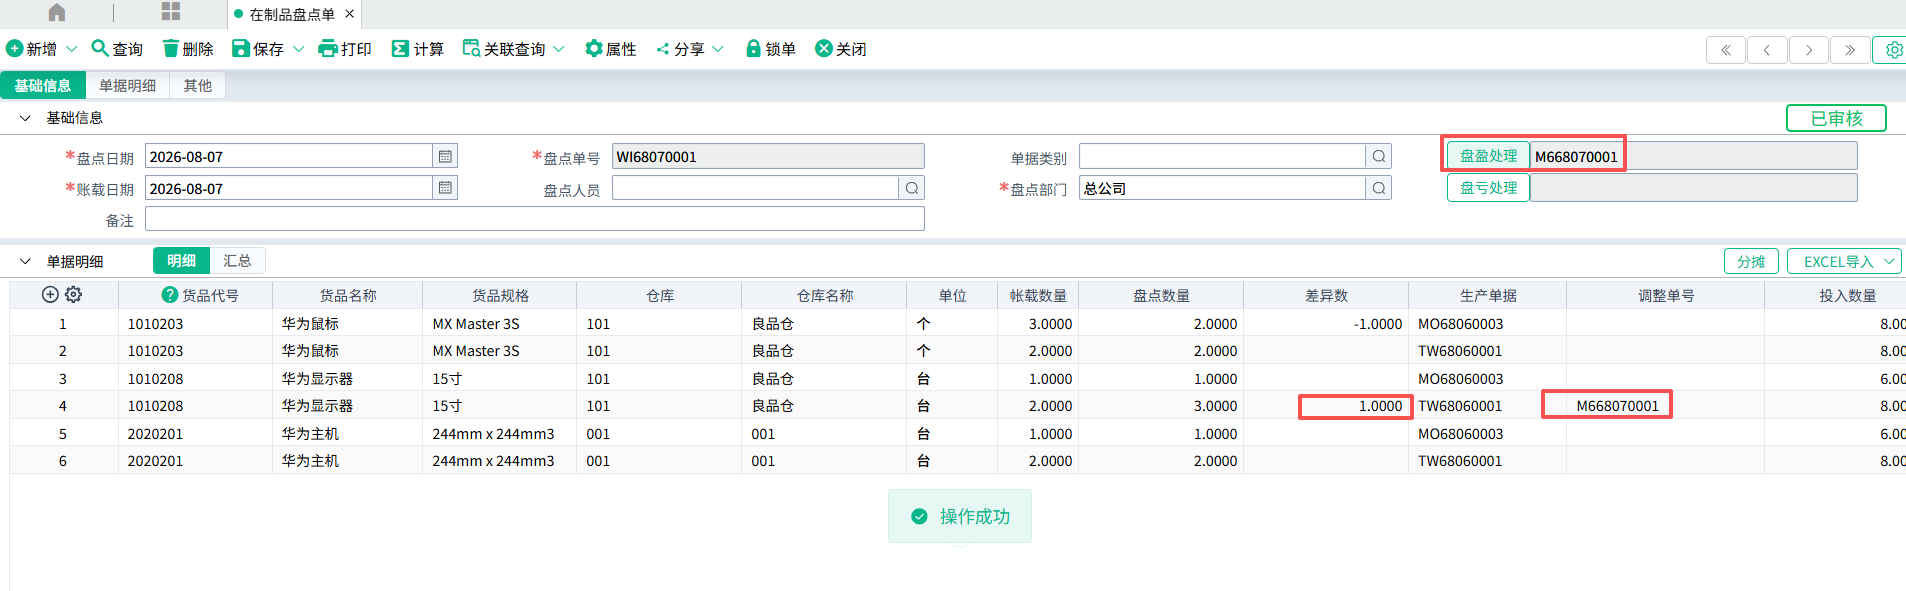Select the 汇总 view tab

click(x=237, y=261)
